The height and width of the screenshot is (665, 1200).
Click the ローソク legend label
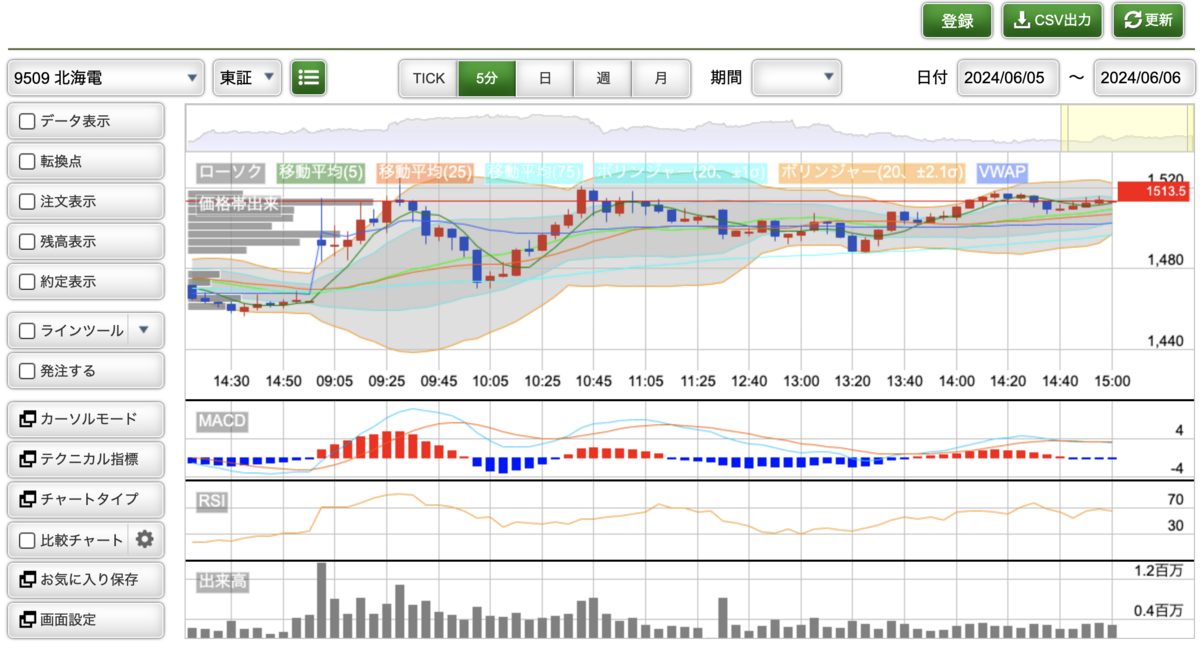click(x=232, y=173)
